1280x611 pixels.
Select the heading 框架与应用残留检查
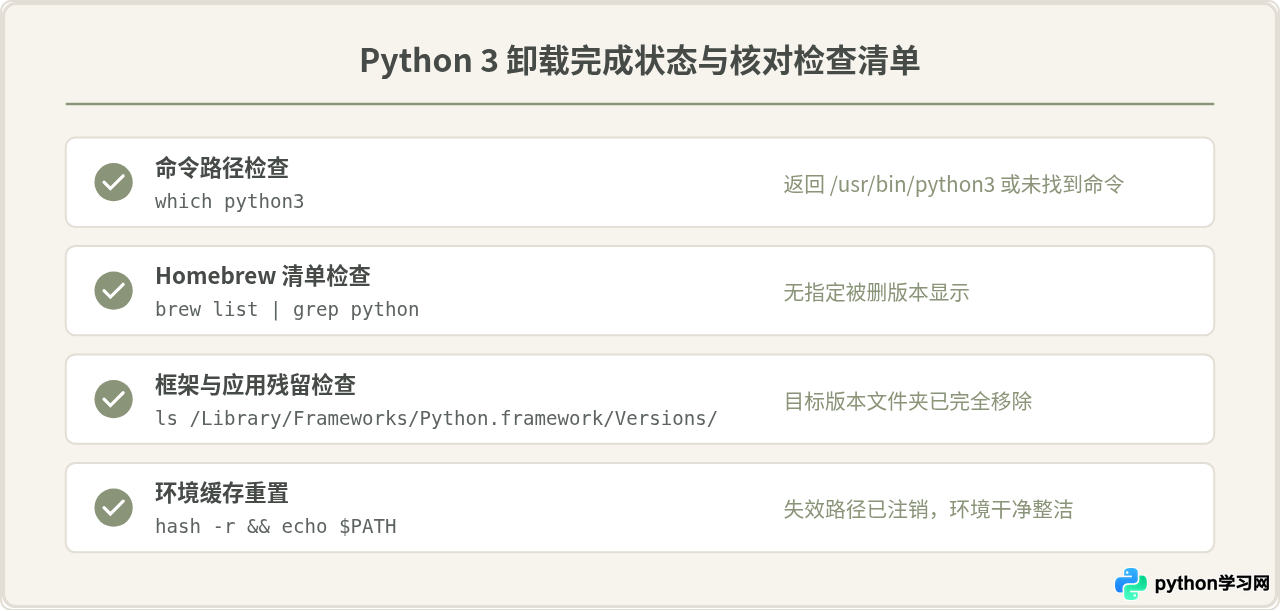(255, 384)
